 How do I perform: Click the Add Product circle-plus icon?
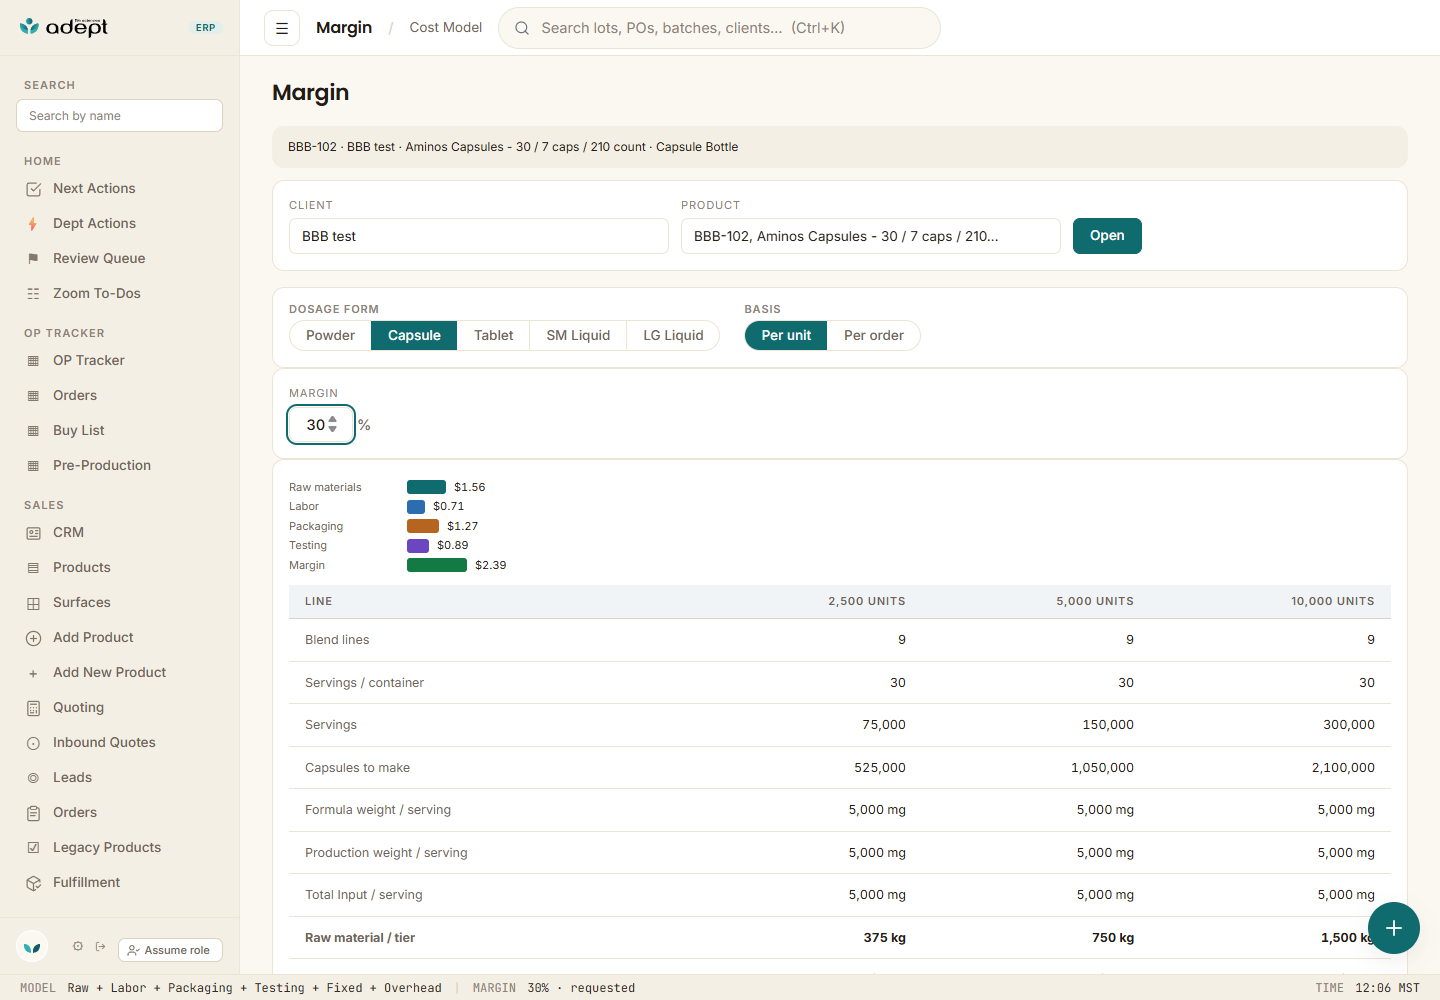pyautogui.click(x=33, y=638)
